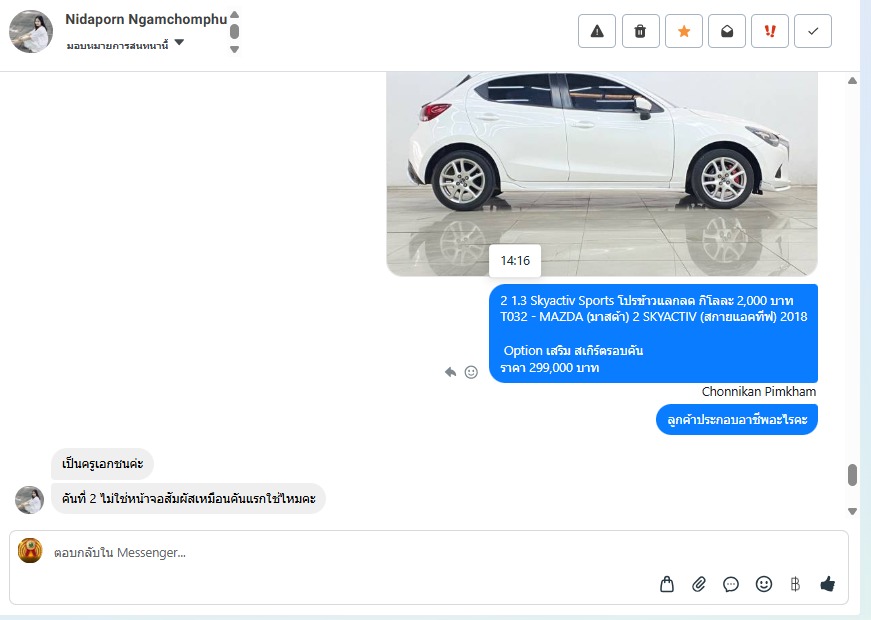
Task: Click มอบหมายการสนทนานี้ label
Action: tap(117, 46)
